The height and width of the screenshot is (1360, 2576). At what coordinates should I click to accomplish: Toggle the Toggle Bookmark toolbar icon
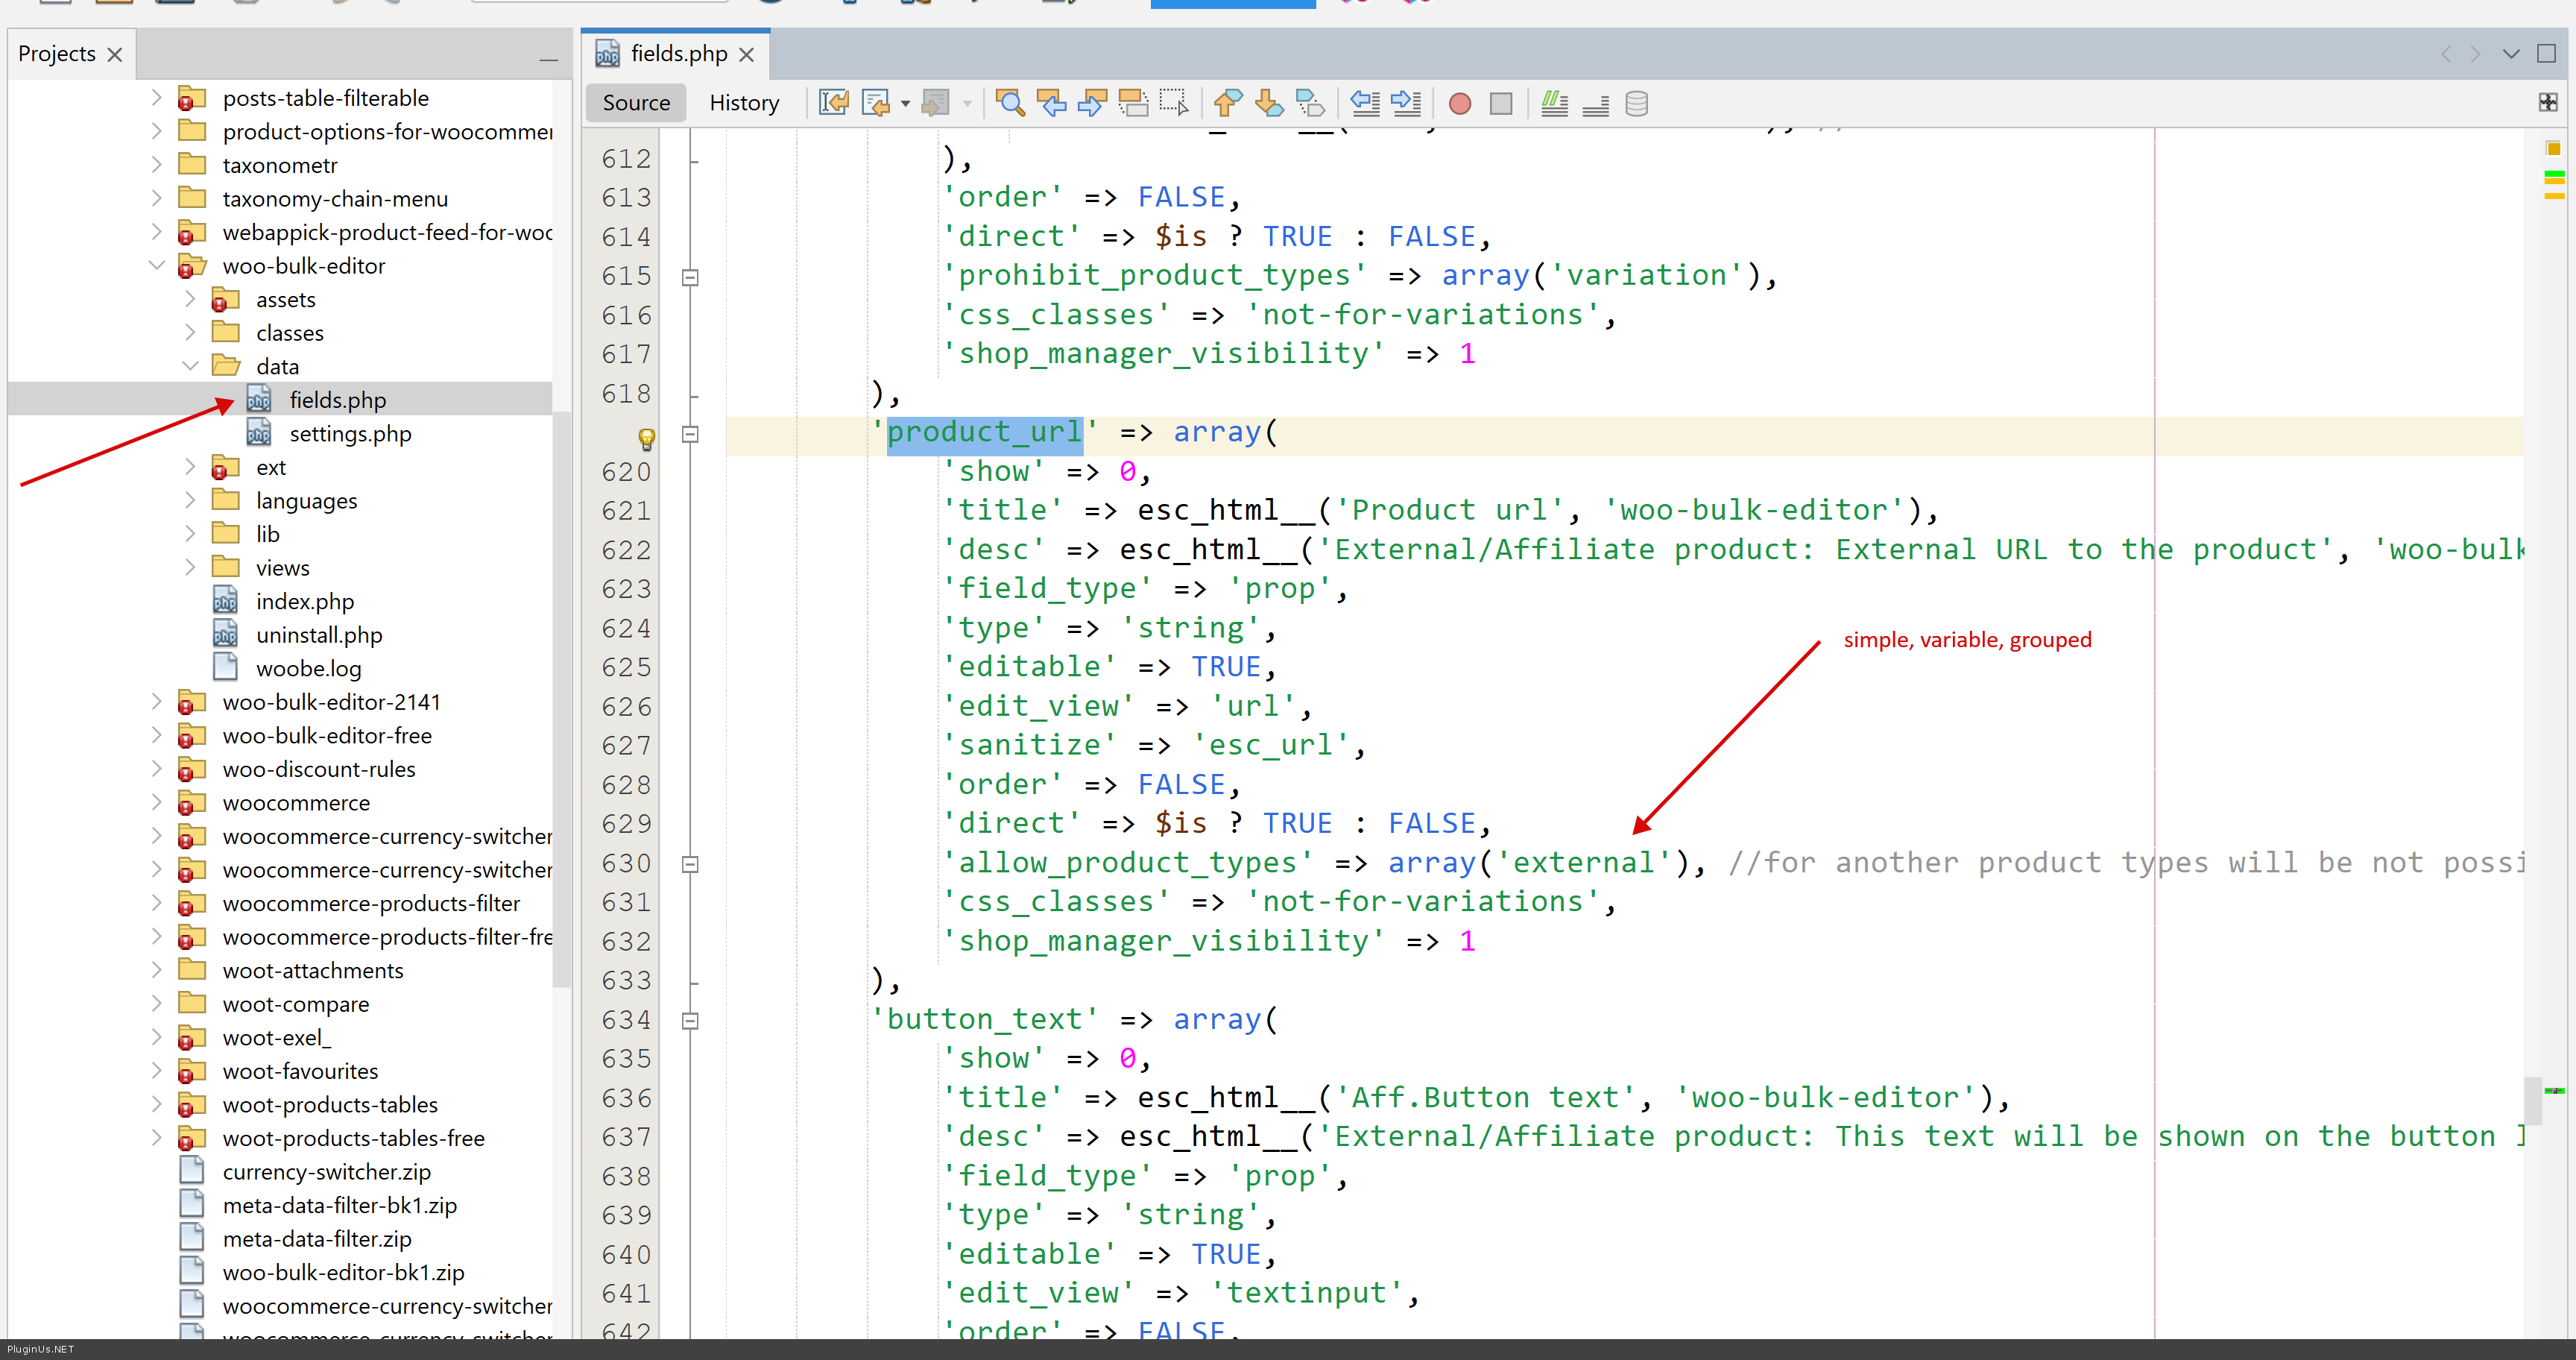click(x=1310, y=103)
